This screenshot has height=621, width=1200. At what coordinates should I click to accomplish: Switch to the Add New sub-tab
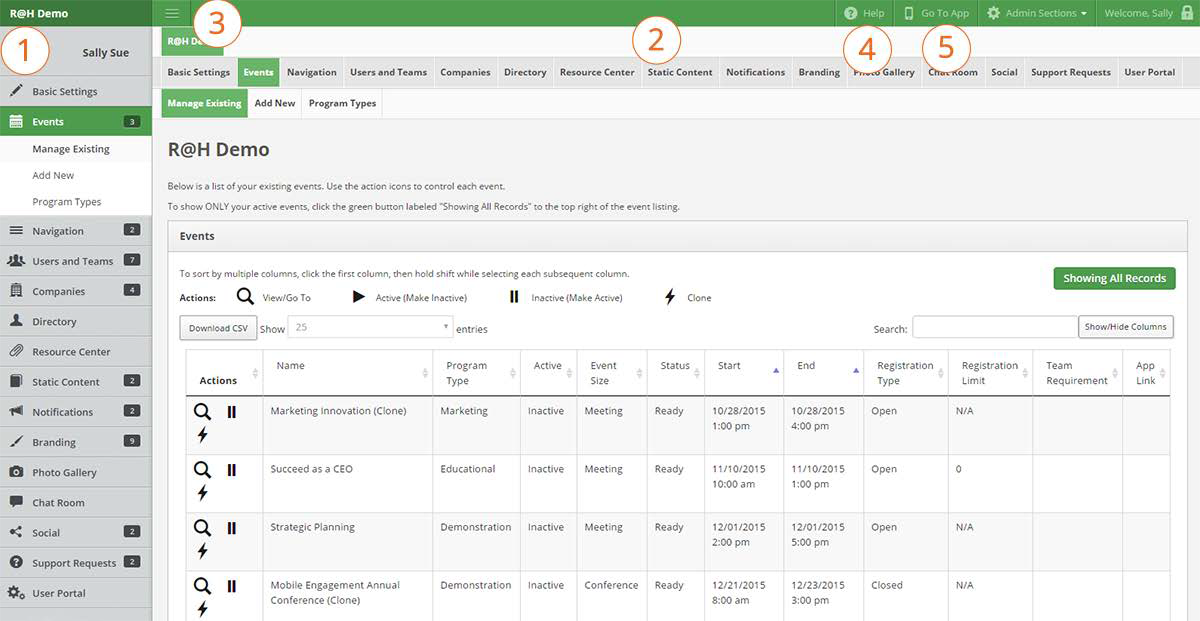pos(275,103)
